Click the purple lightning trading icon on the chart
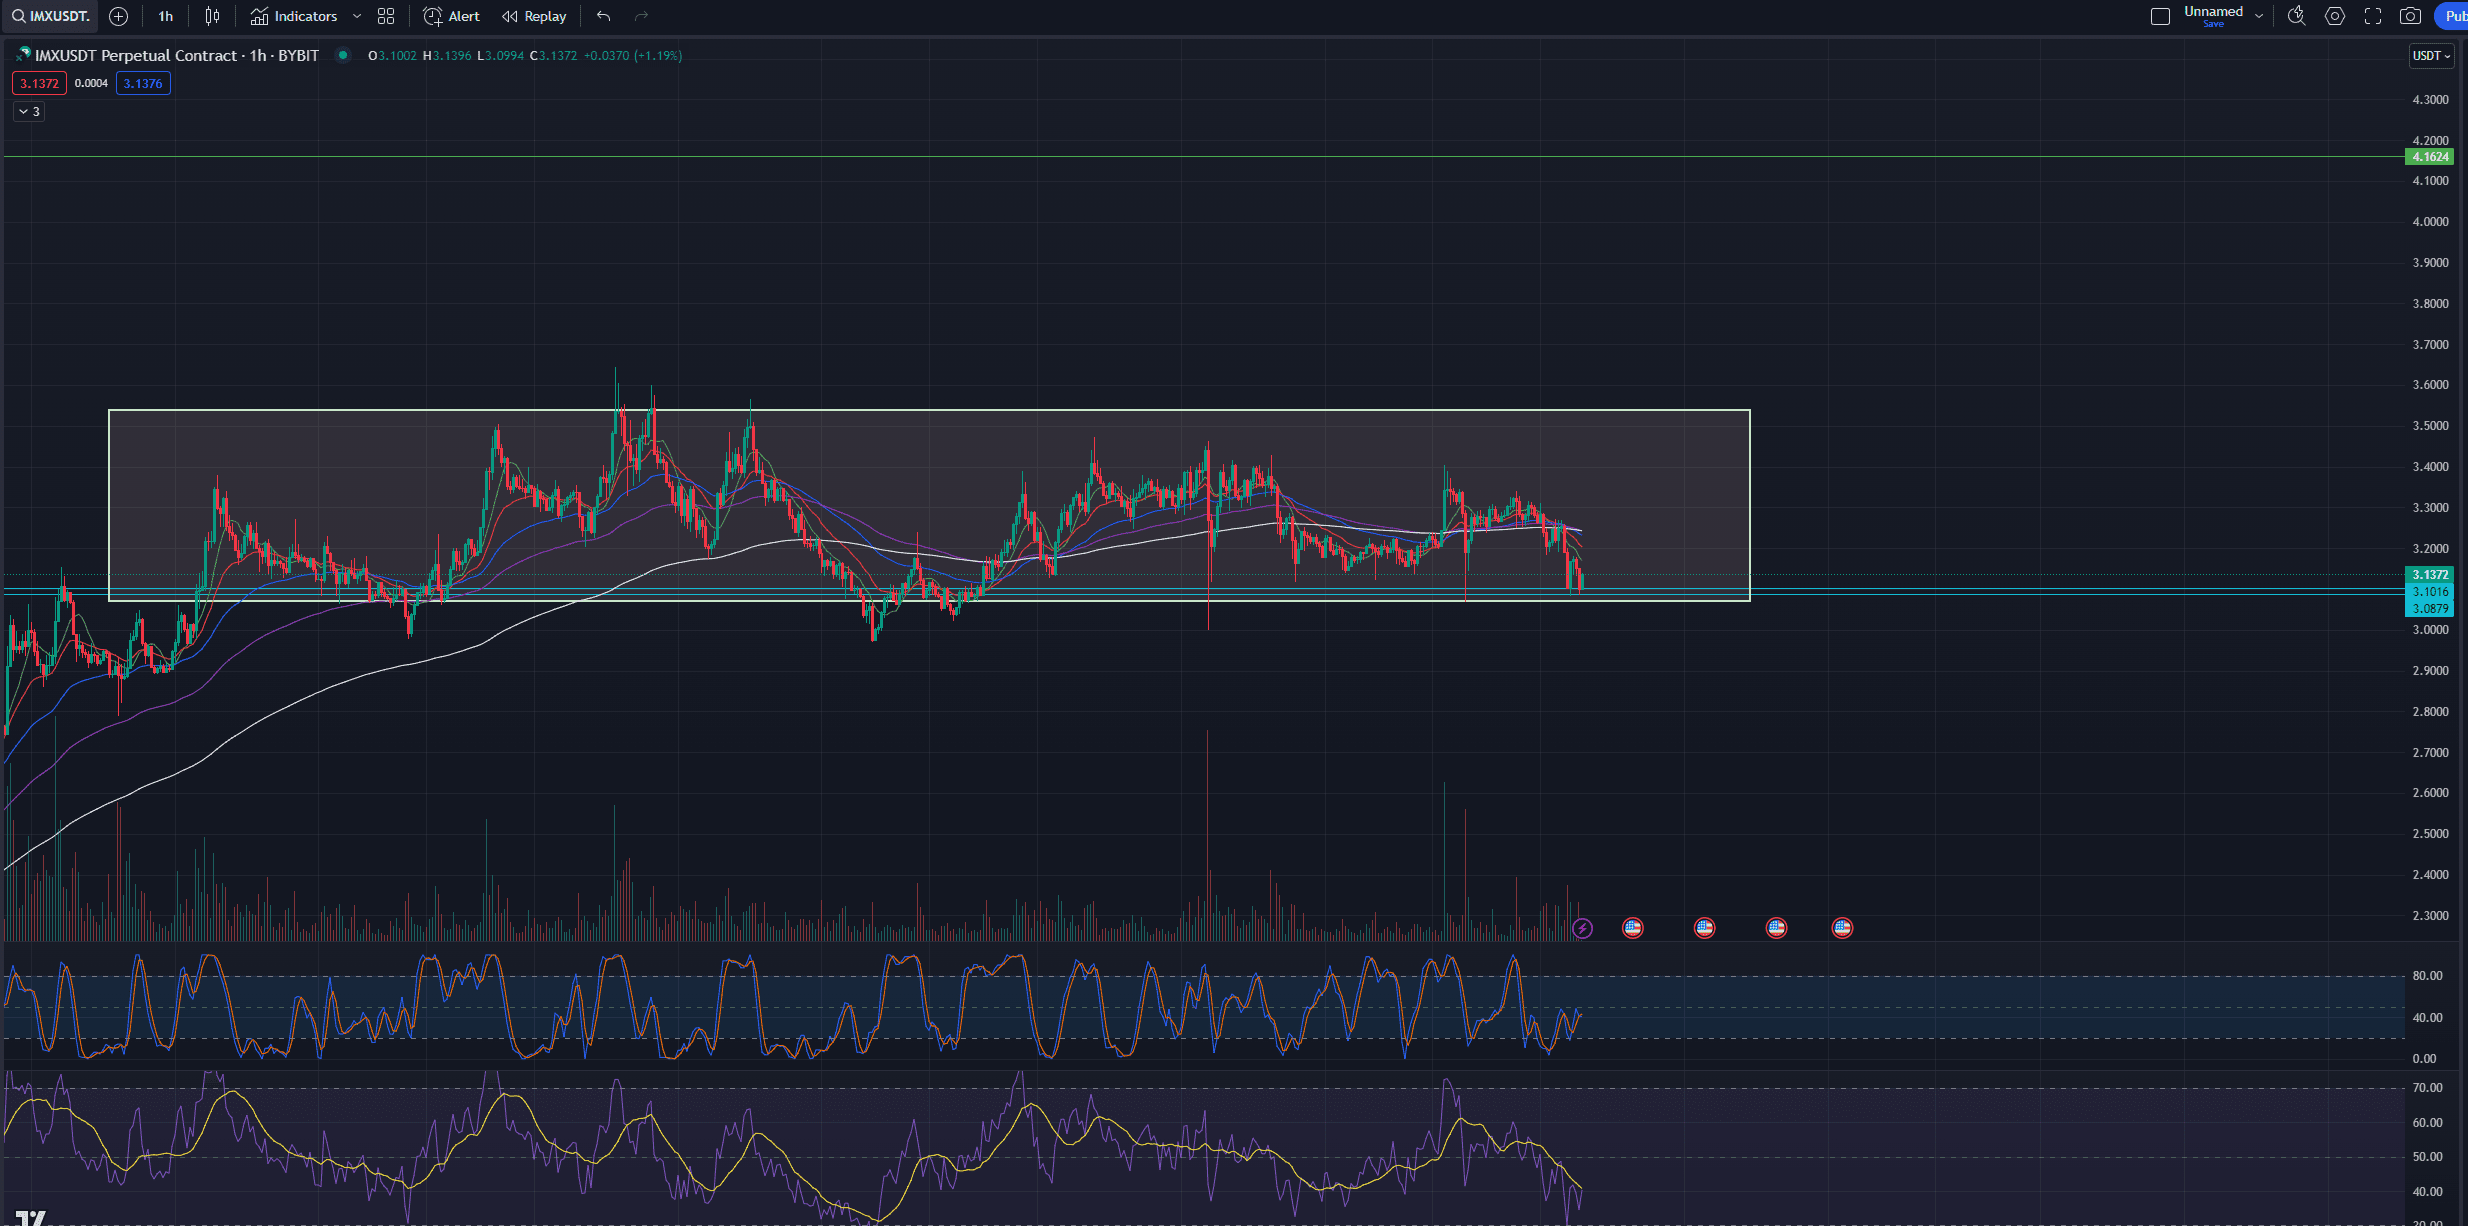2468x1226 pixels. (1583, 928)
